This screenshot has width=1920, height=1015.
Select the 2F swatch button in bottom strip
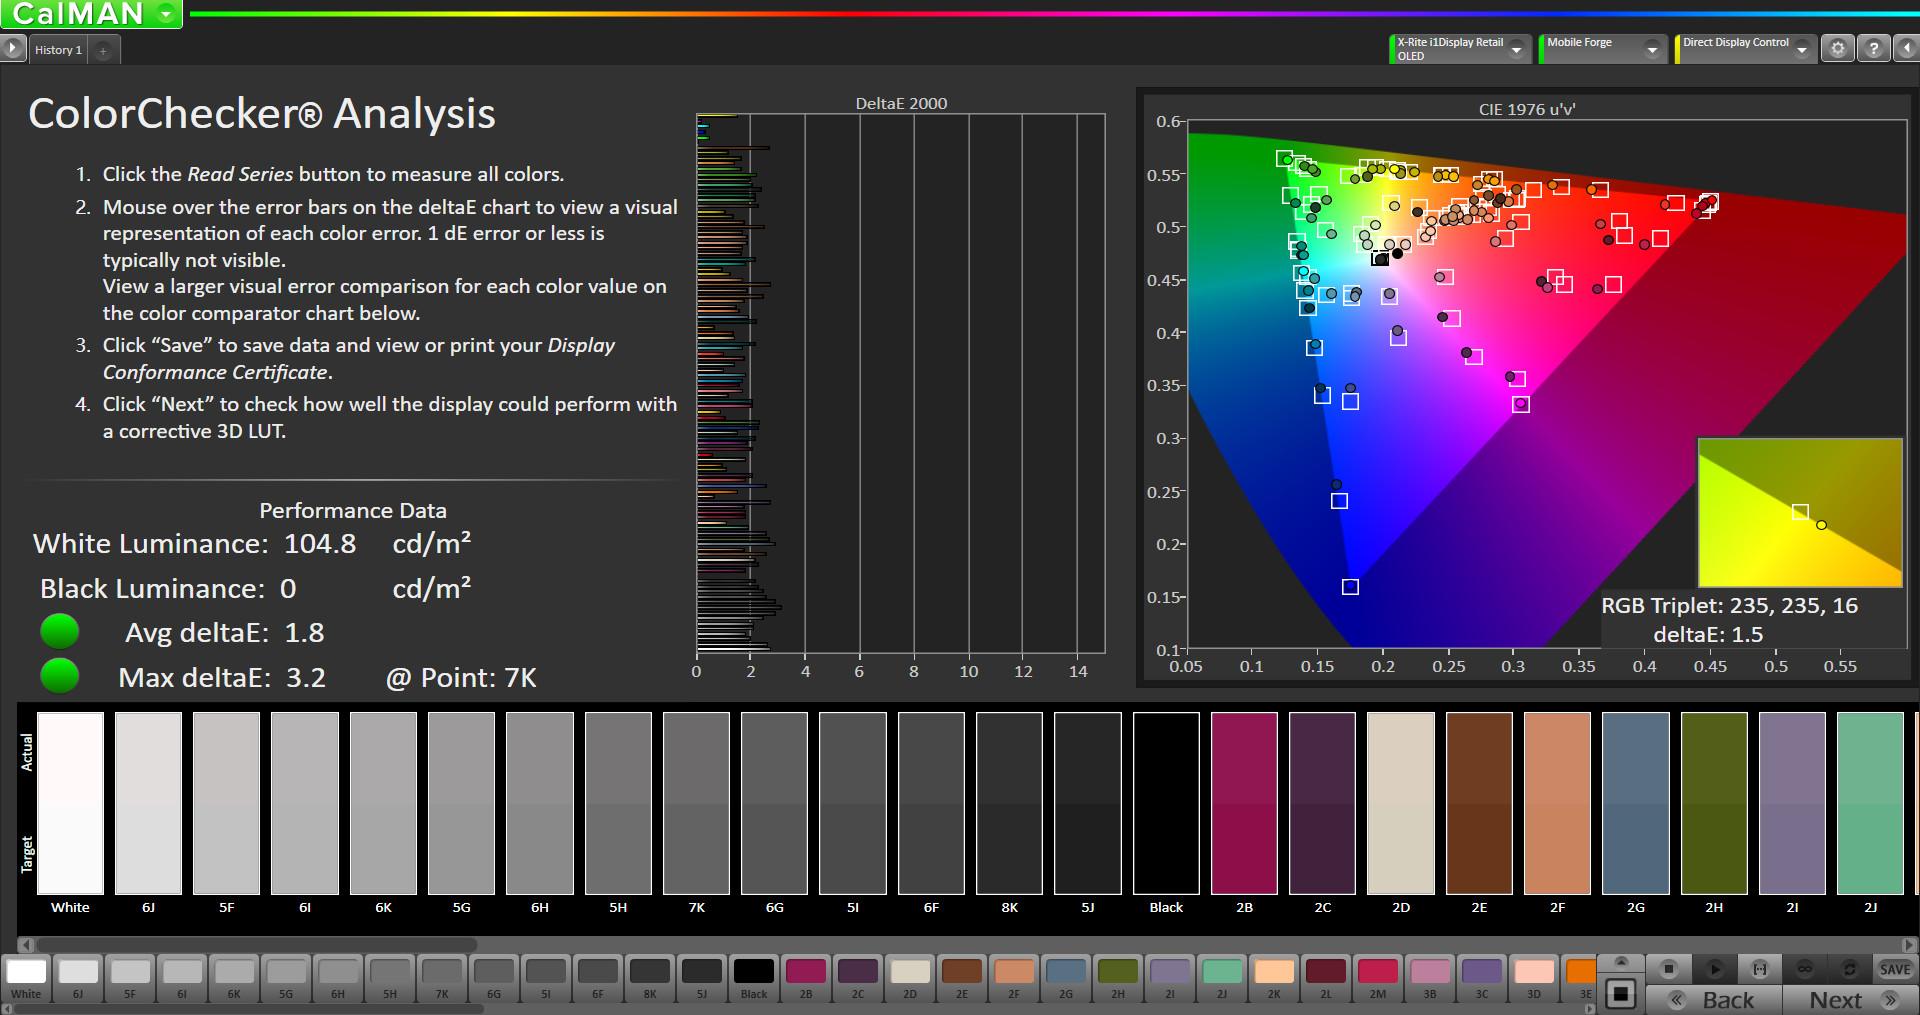pyautogui.click(x=1014, y=979)
